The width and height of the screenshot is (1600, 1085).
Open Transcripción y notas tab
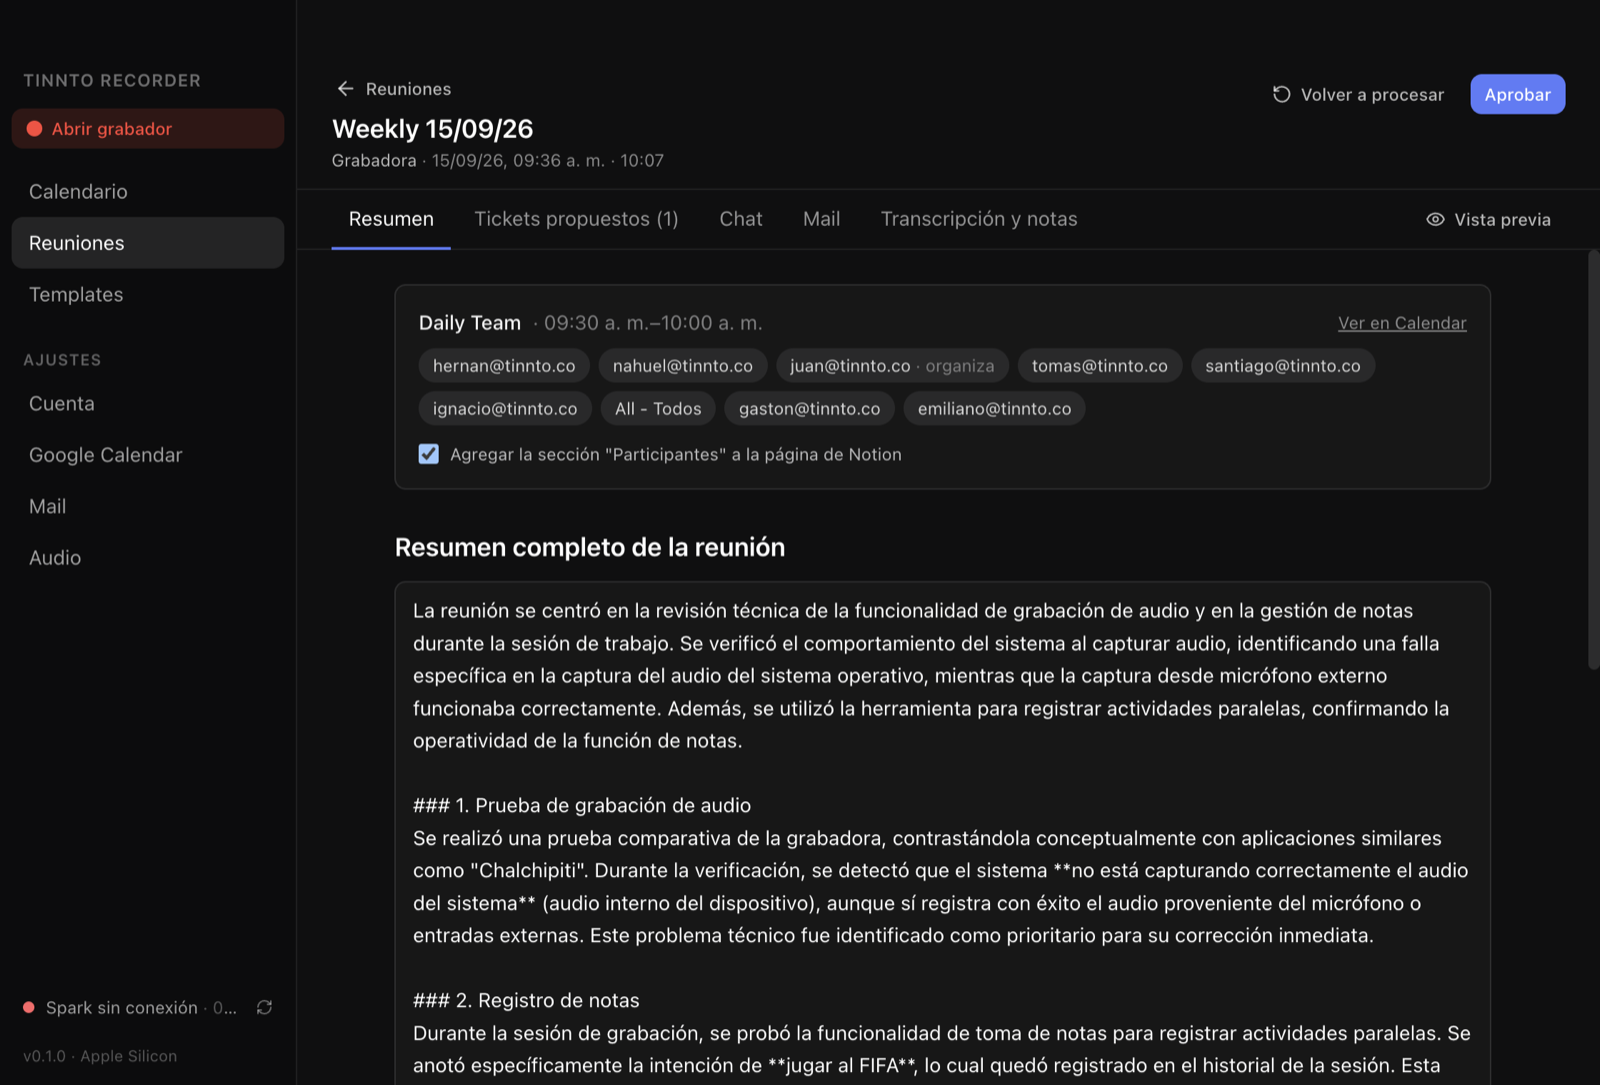click(x=979, y=219)
